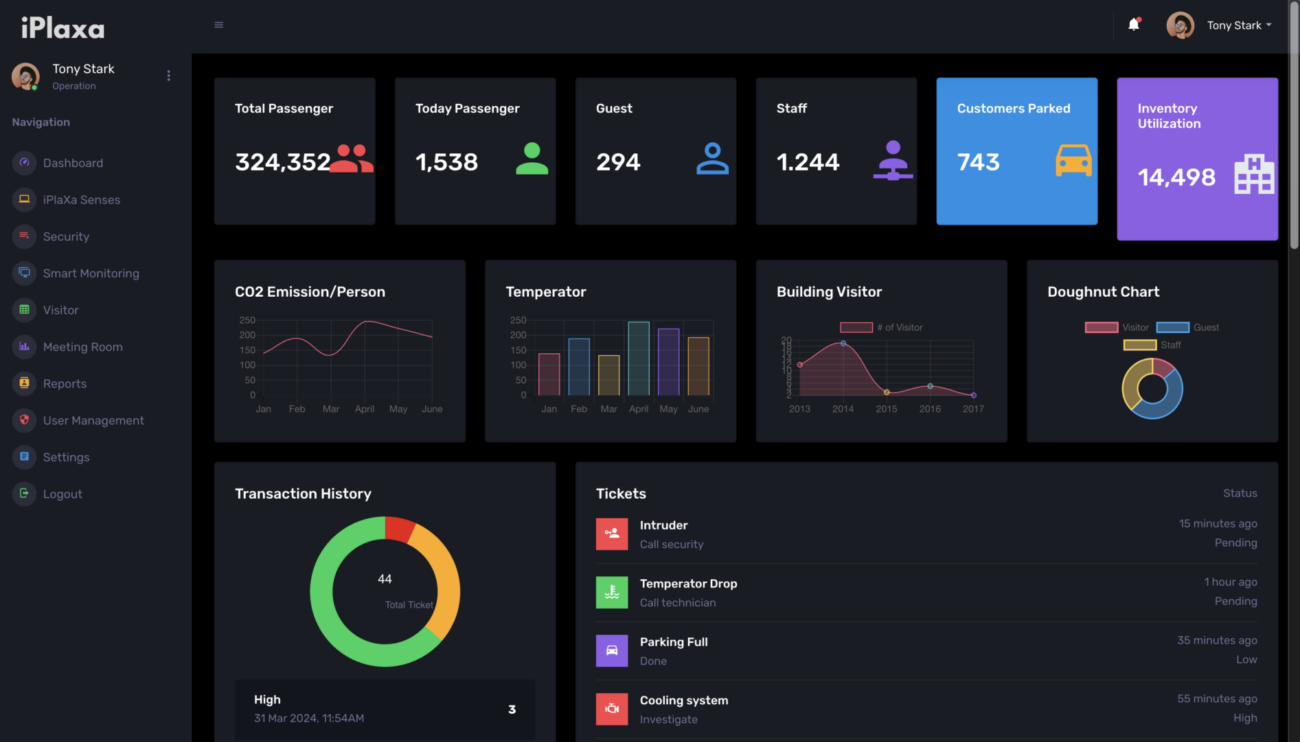Toggle sidebar with hamburger menu icon
This screenshot has width=1300, height=742.
219,25
